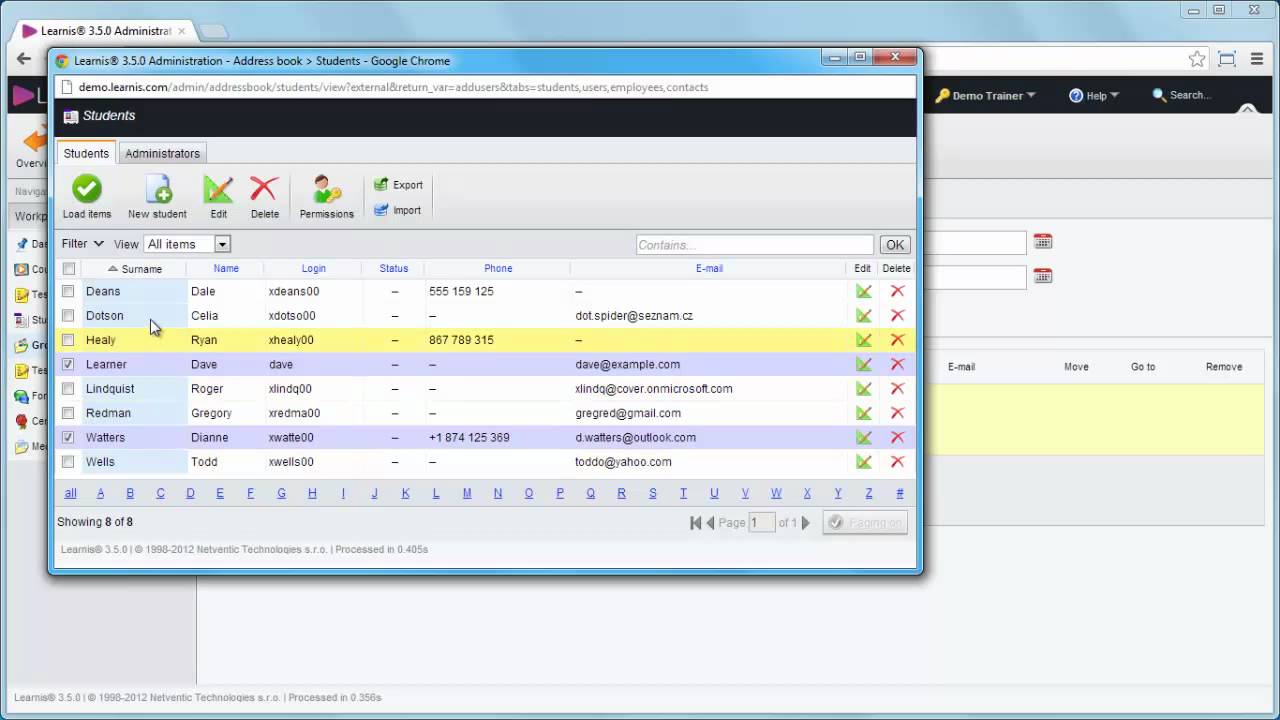Sort by the E-mail column header

tap(709, 268)
